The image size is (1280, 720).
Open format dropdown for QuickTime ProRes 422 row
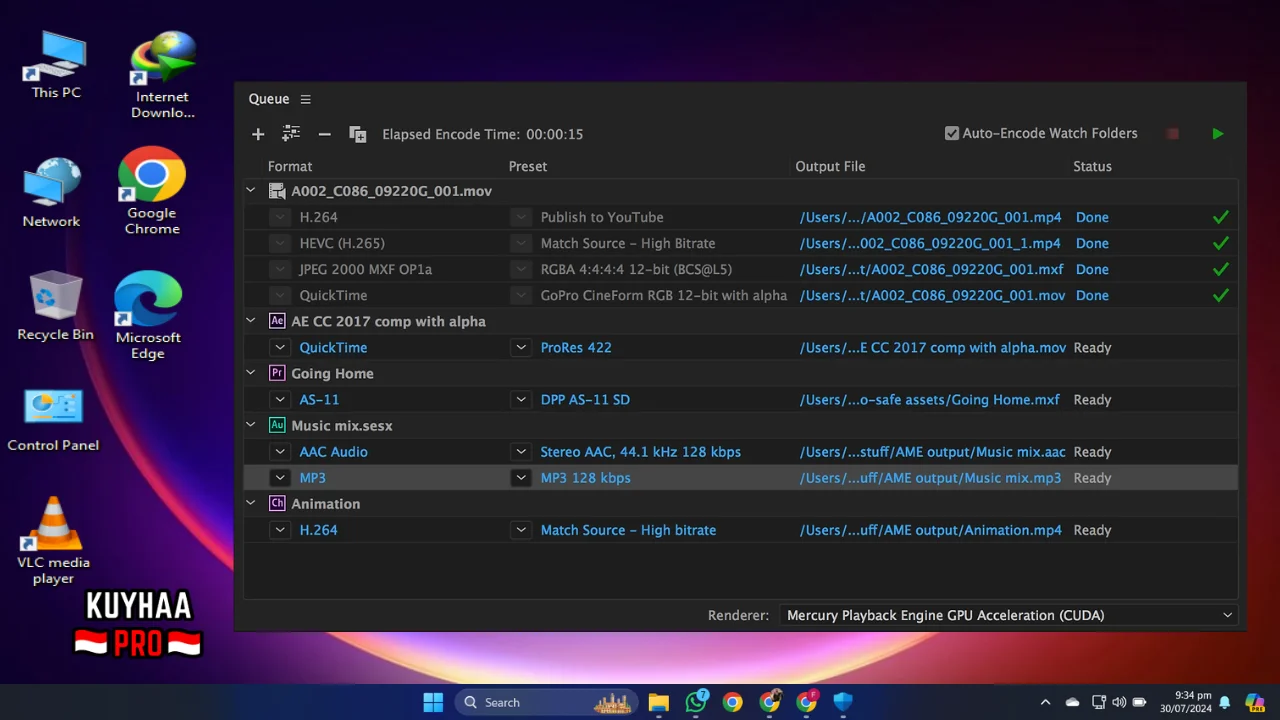280,347
